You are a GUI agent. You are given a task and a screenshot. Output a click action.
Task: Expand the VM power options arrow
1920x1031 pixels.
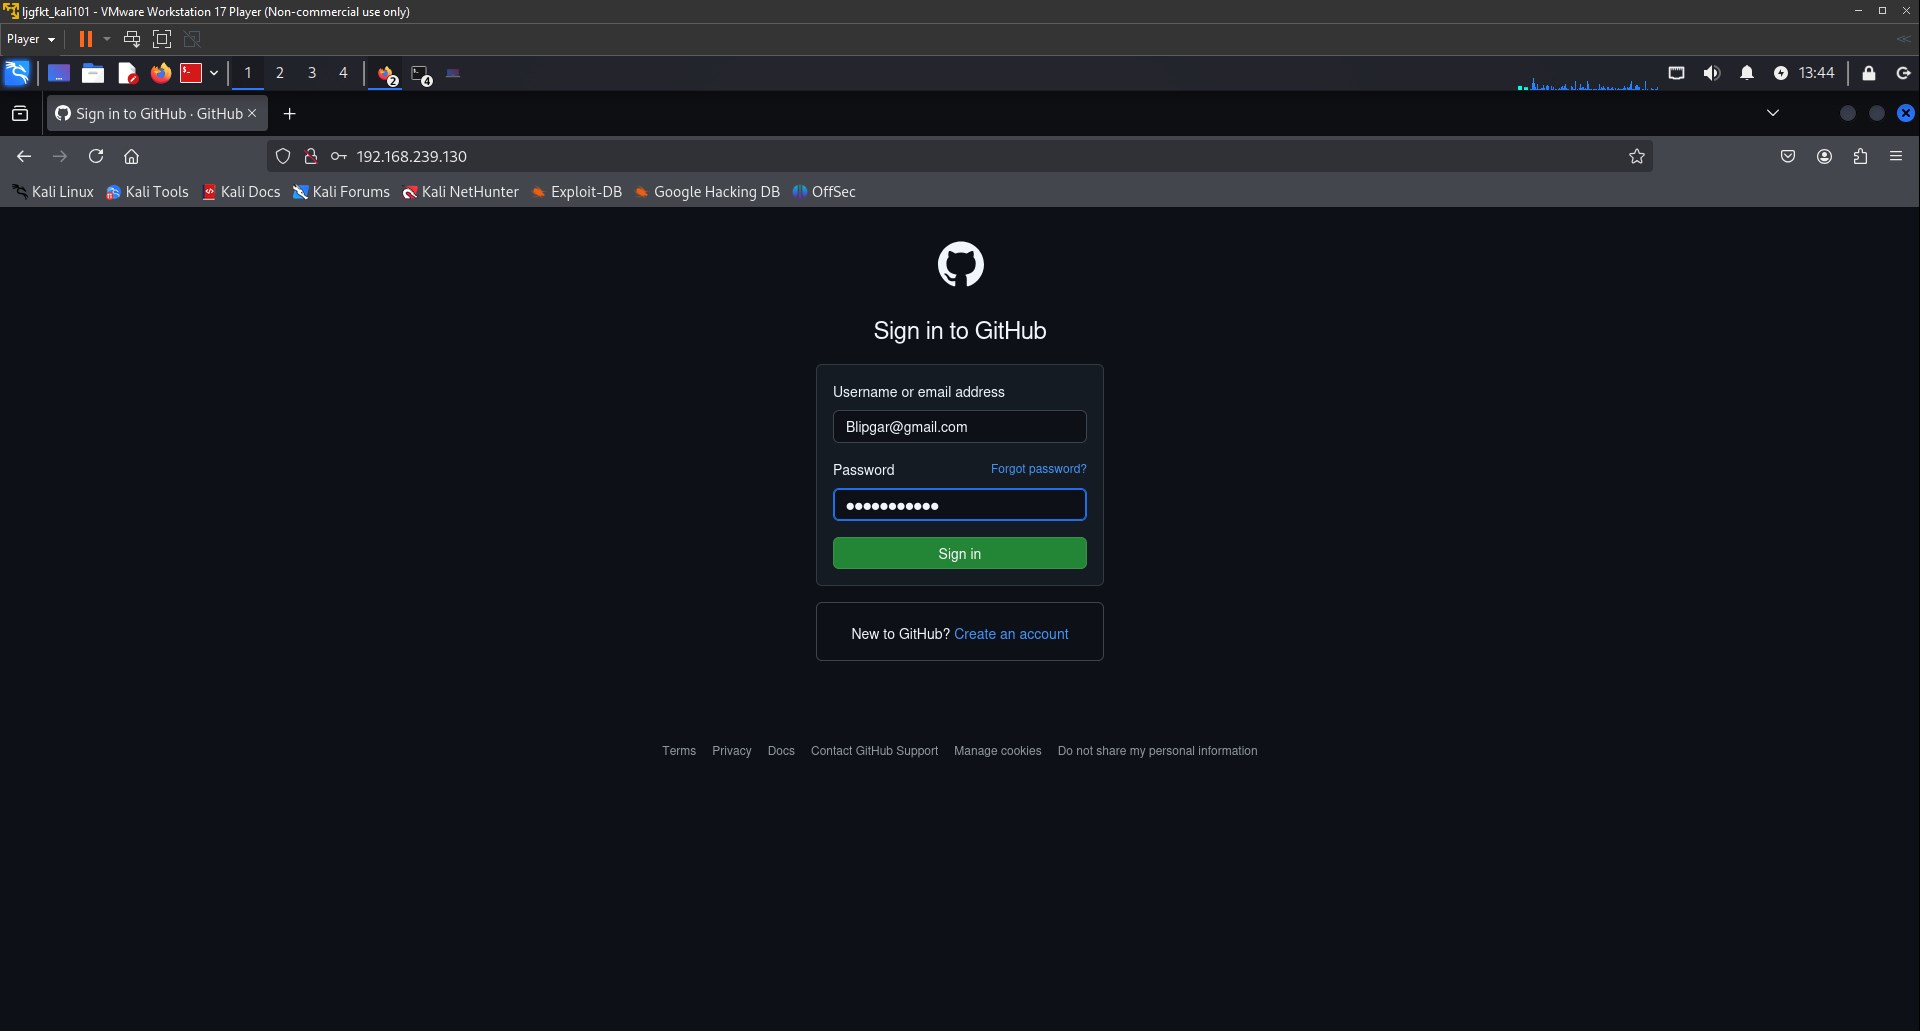(107, 39)
